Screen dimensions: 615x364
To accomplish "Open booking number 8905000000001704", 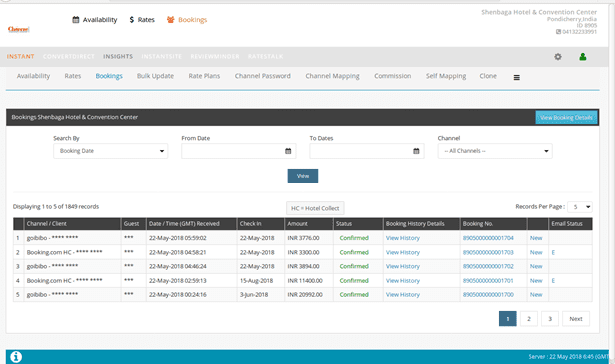I will click(x=488, y=238).
